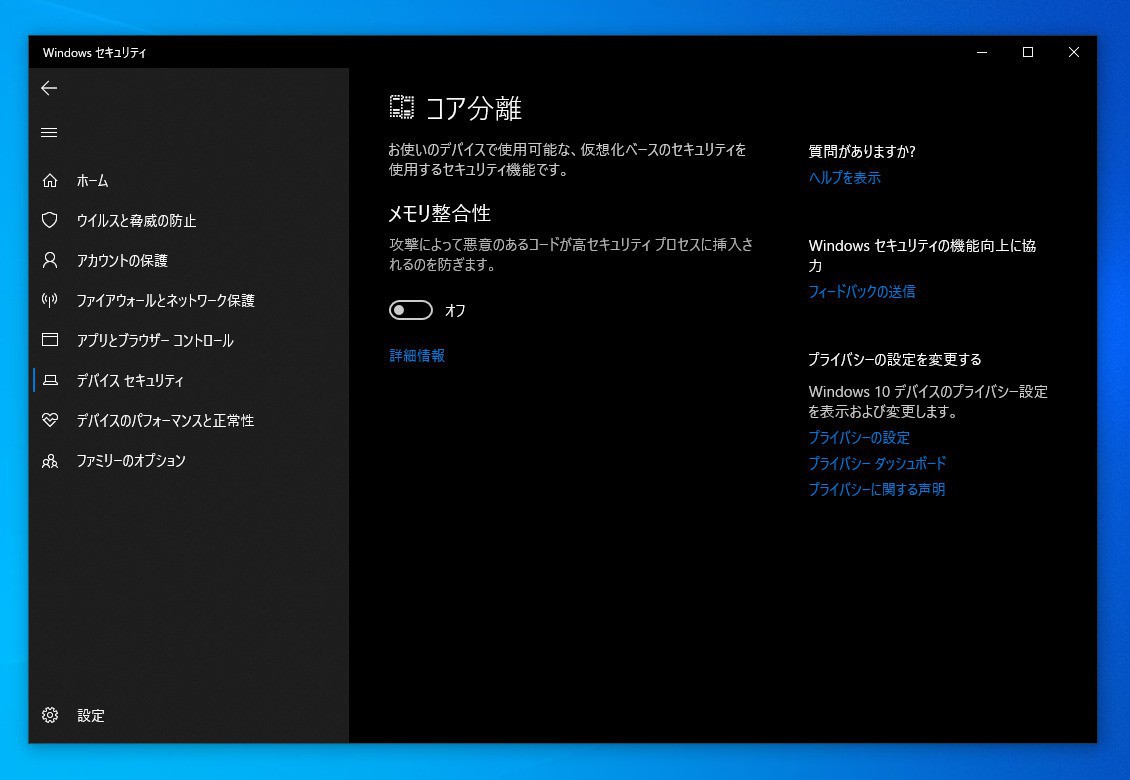The height and width of the screenshot is (780, 1130).
Task: Go back using the back arrow
Action: [49, 88]
